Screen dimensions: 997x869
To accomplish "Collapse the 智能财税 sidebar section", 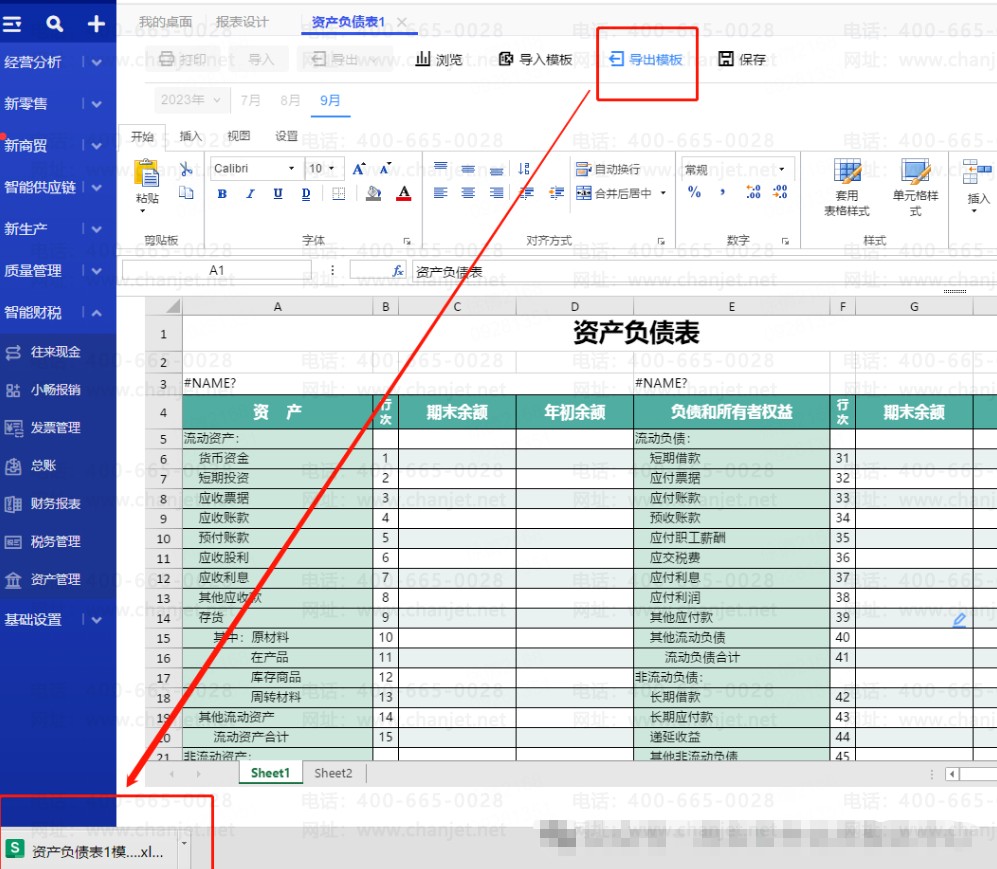I will tap(96, 313).
